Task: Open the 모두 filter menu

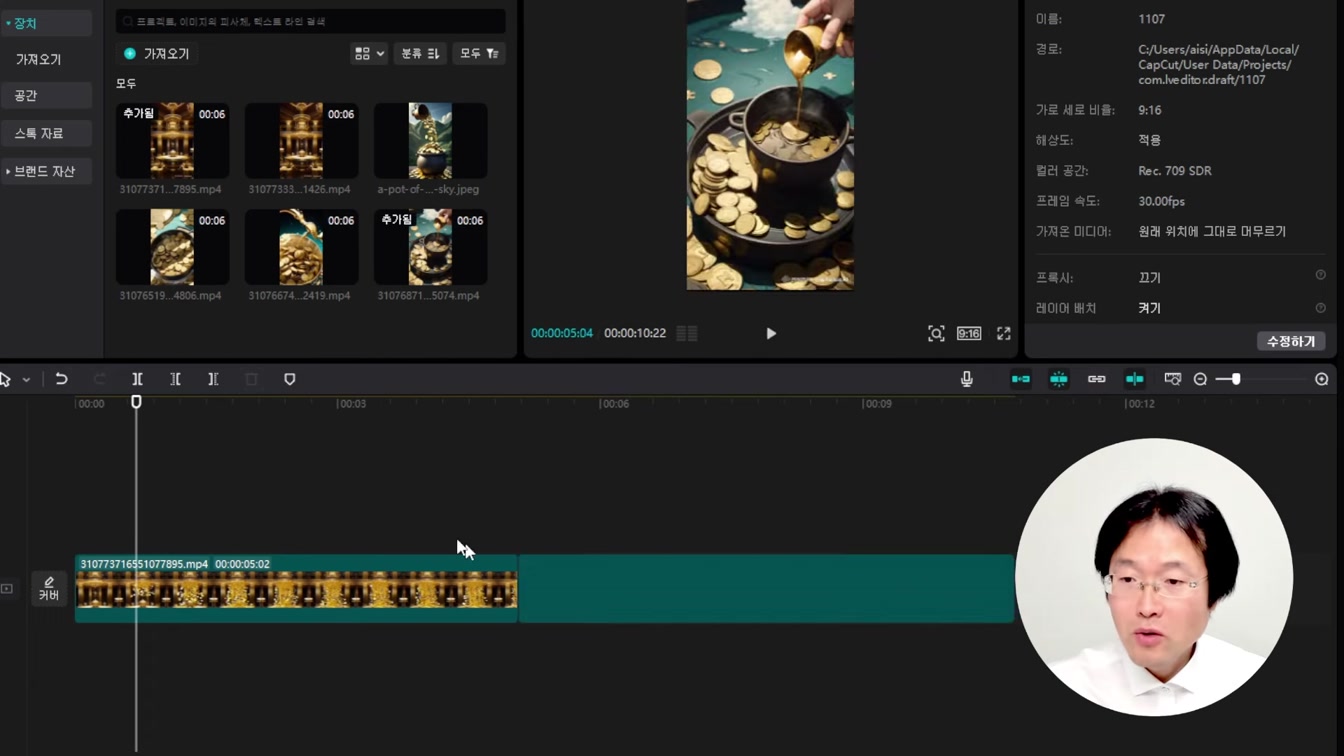Action: [x=479, y=53]
